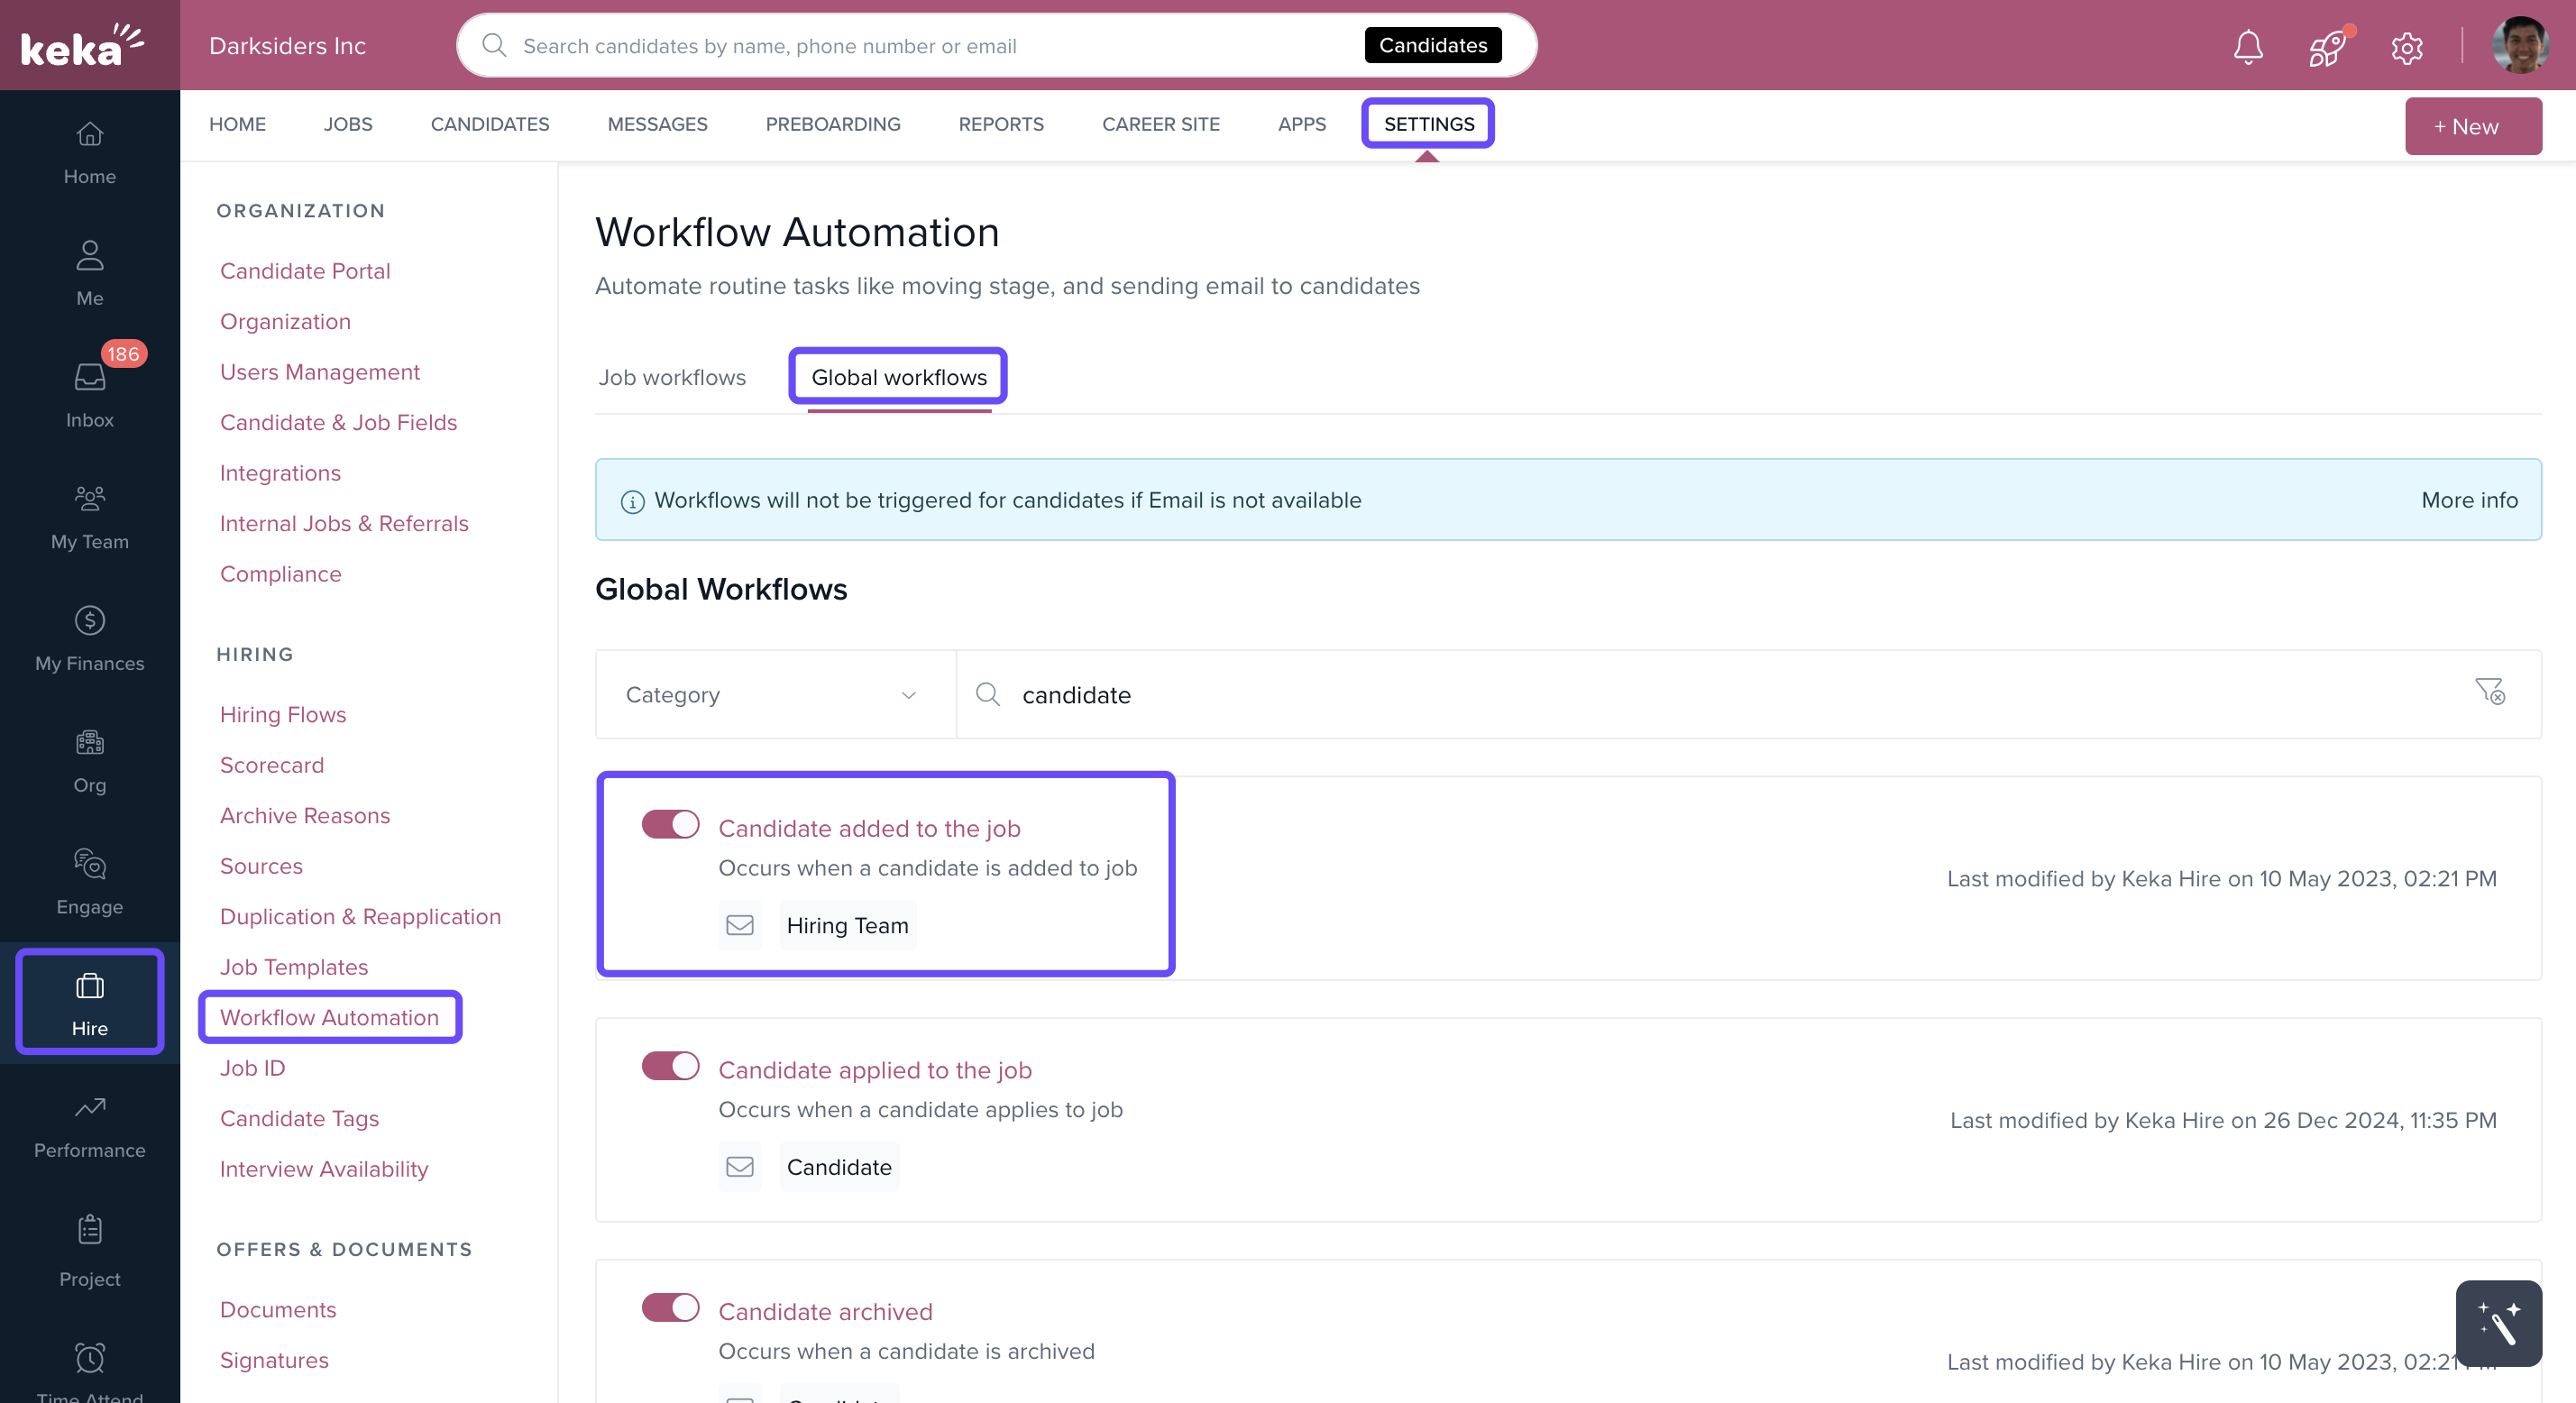Open Engage in left sidebar

click(89, 881)
